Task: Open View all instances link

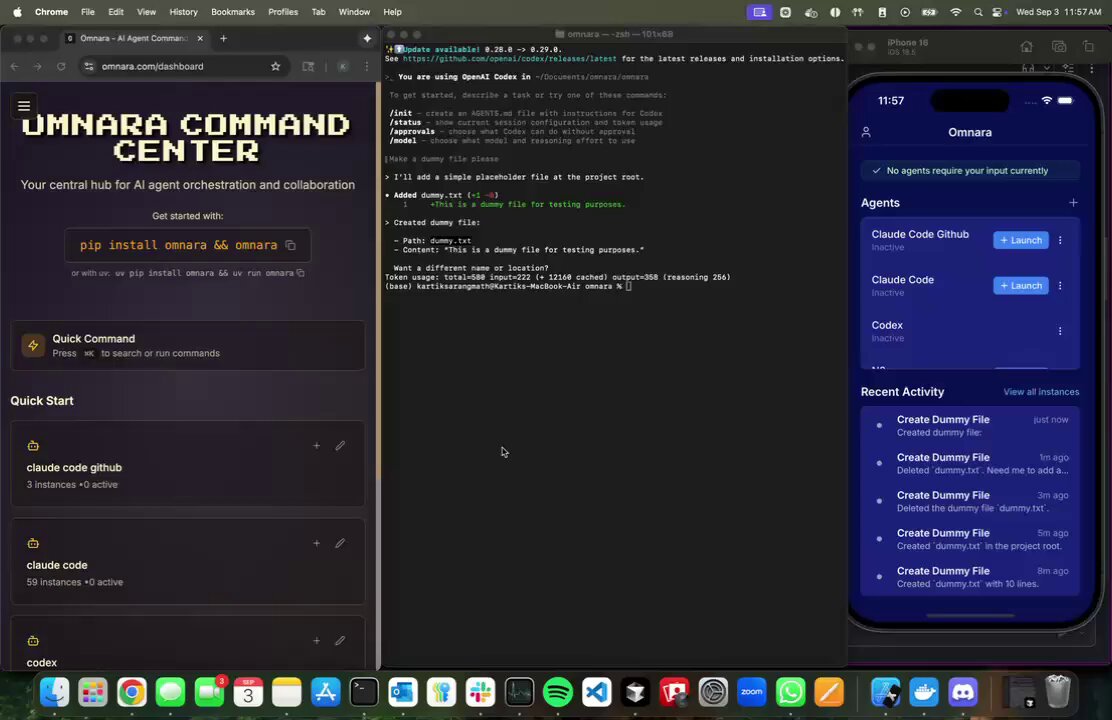Action: point(1040,392)
